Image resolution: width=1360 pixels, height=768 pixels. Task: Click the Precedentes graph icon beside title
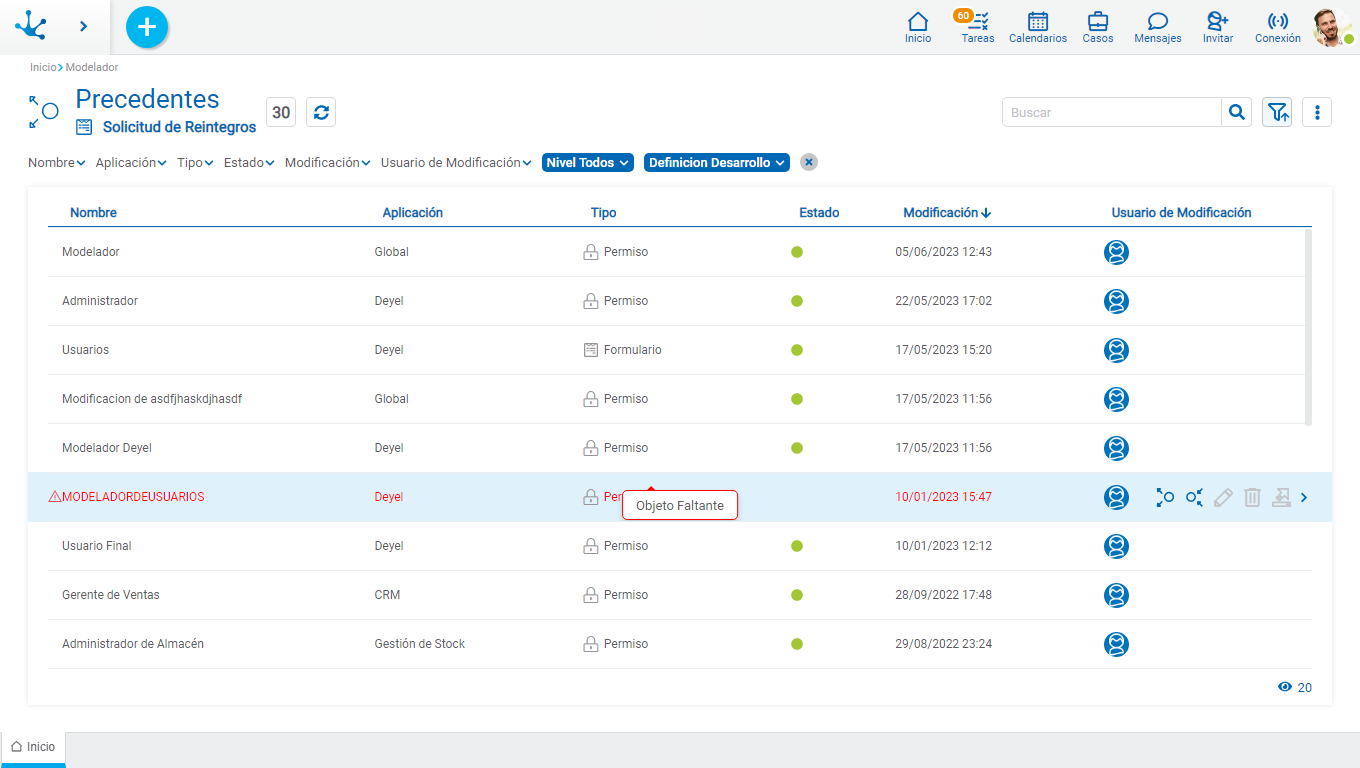coord(43,112)
